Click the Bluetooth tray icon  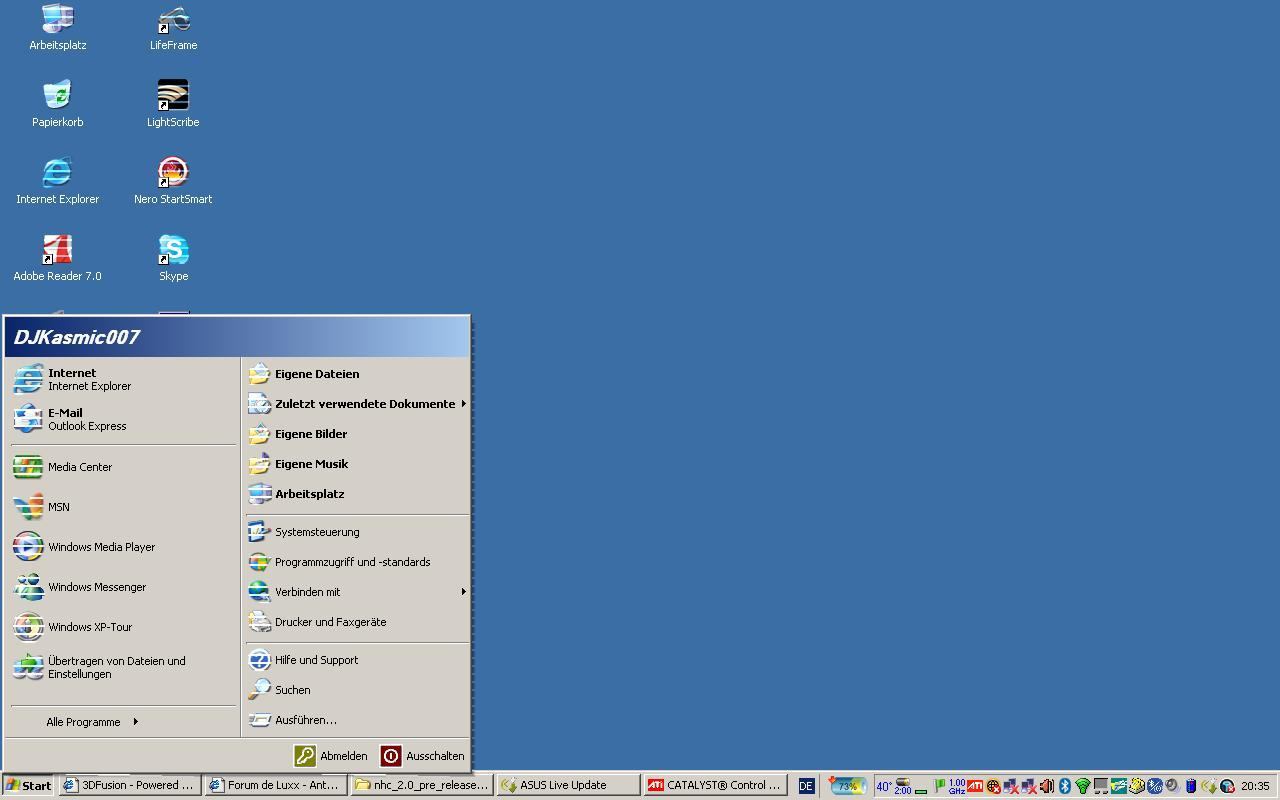coord(1065,786)
